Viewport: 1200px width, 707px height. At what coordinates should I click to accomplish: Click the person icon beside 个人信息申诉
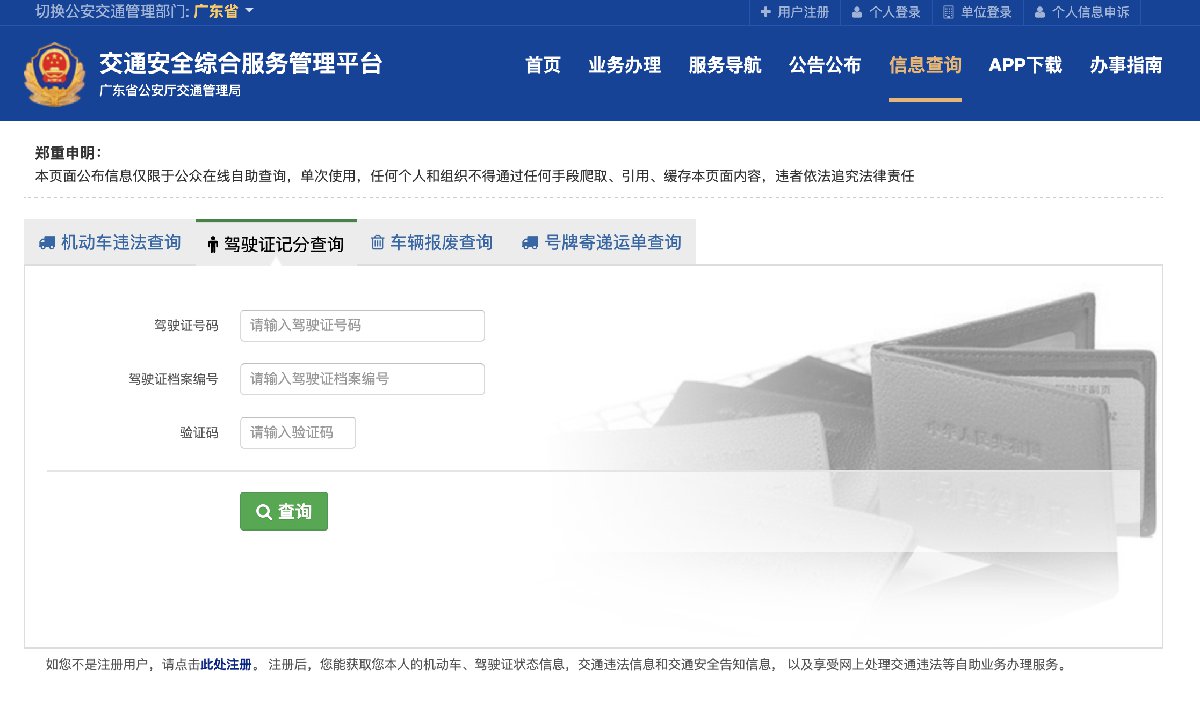click(x=1040, y=12)
